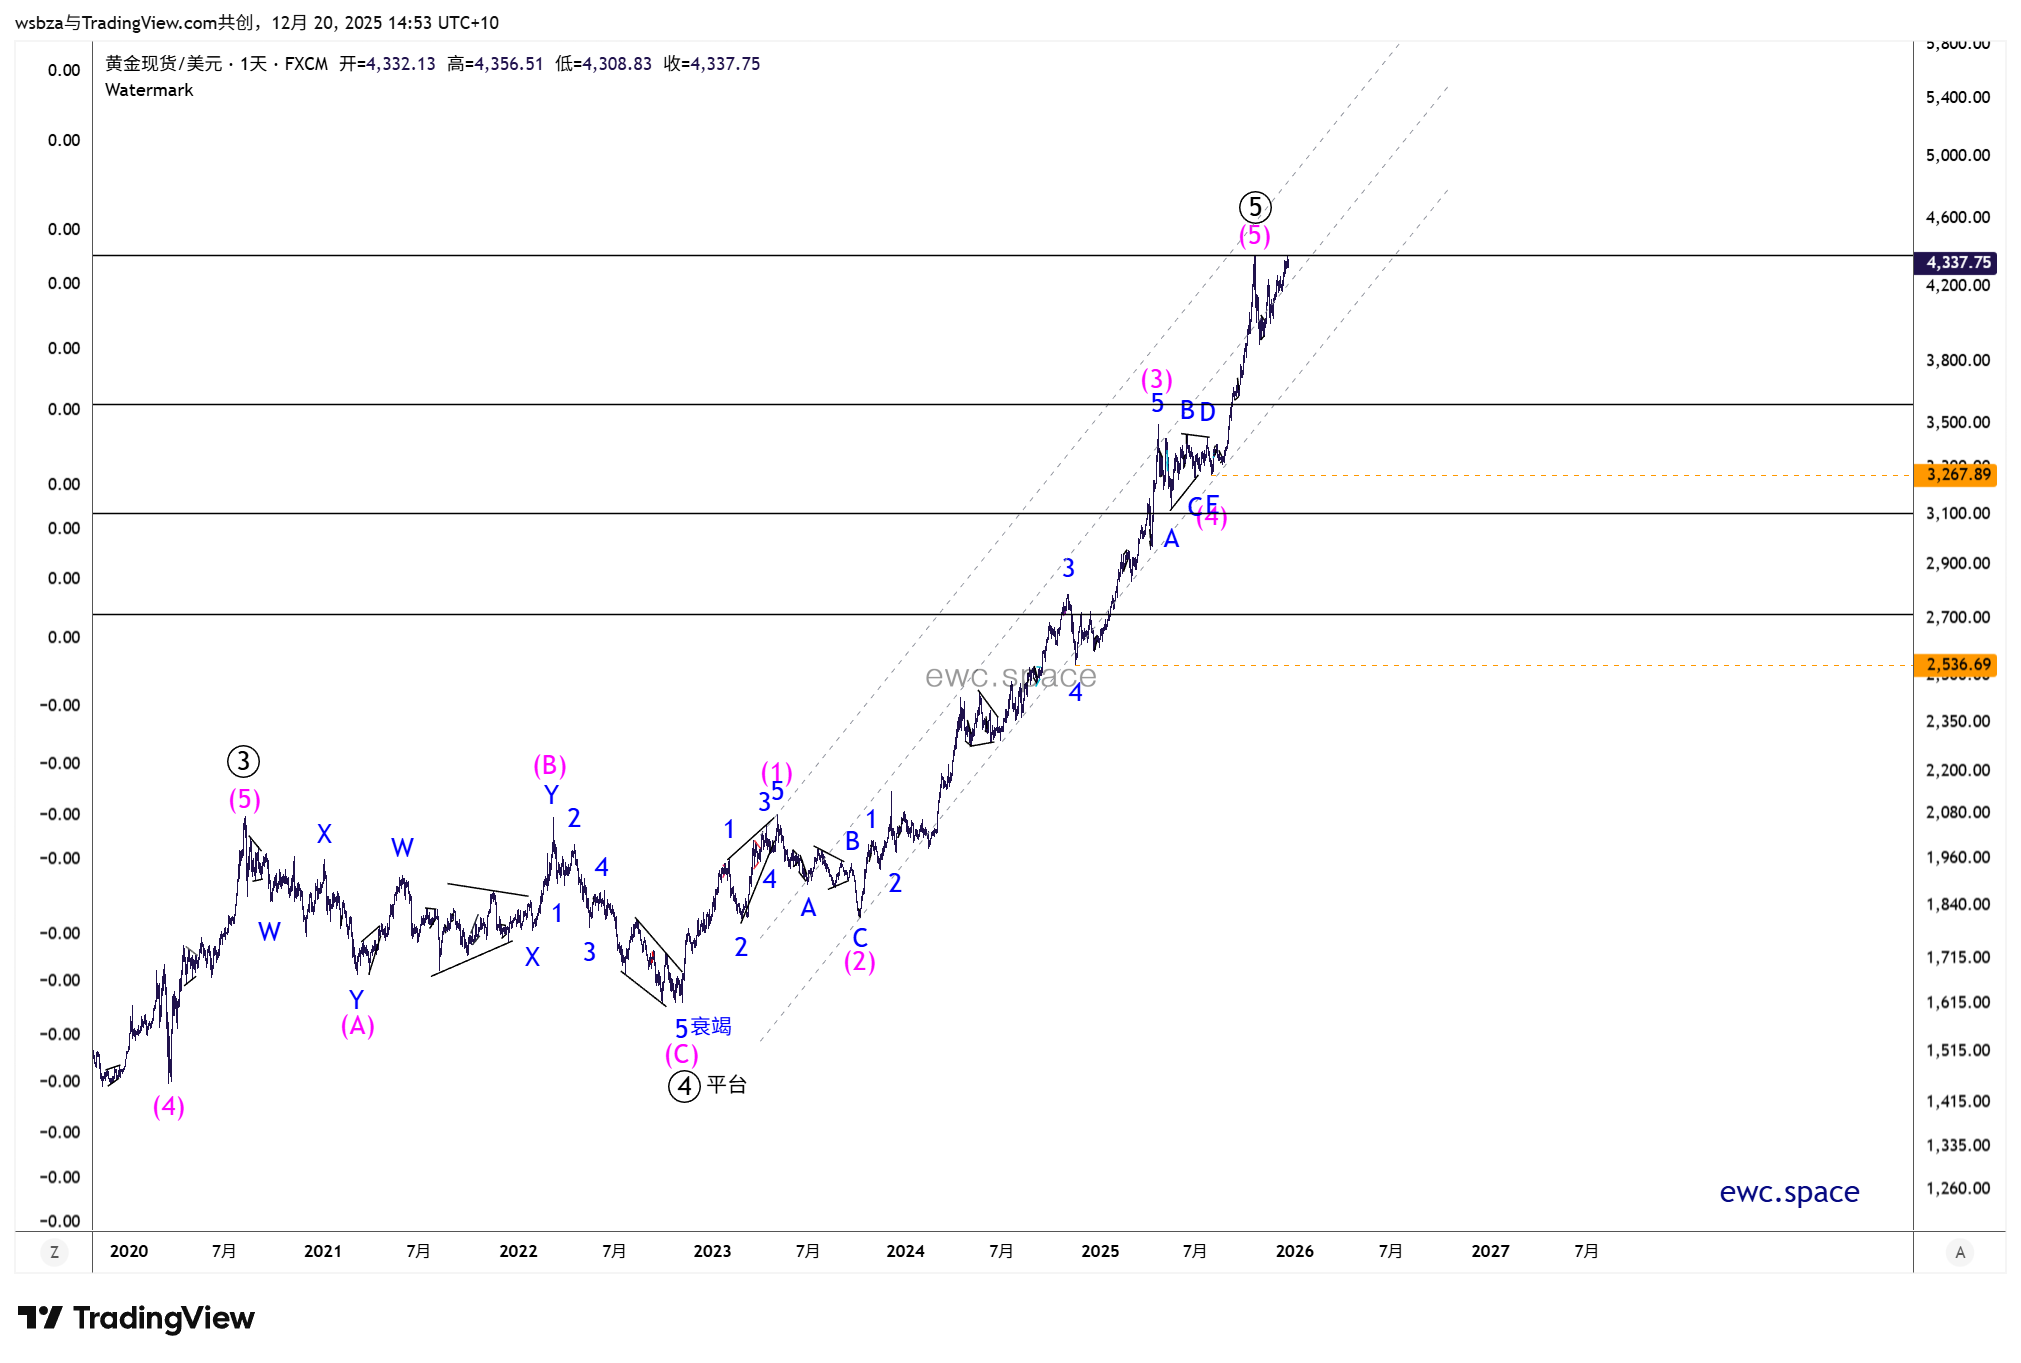Click the orange 3,267.89 price label

pyautogui.click(x=1957, y=475)
